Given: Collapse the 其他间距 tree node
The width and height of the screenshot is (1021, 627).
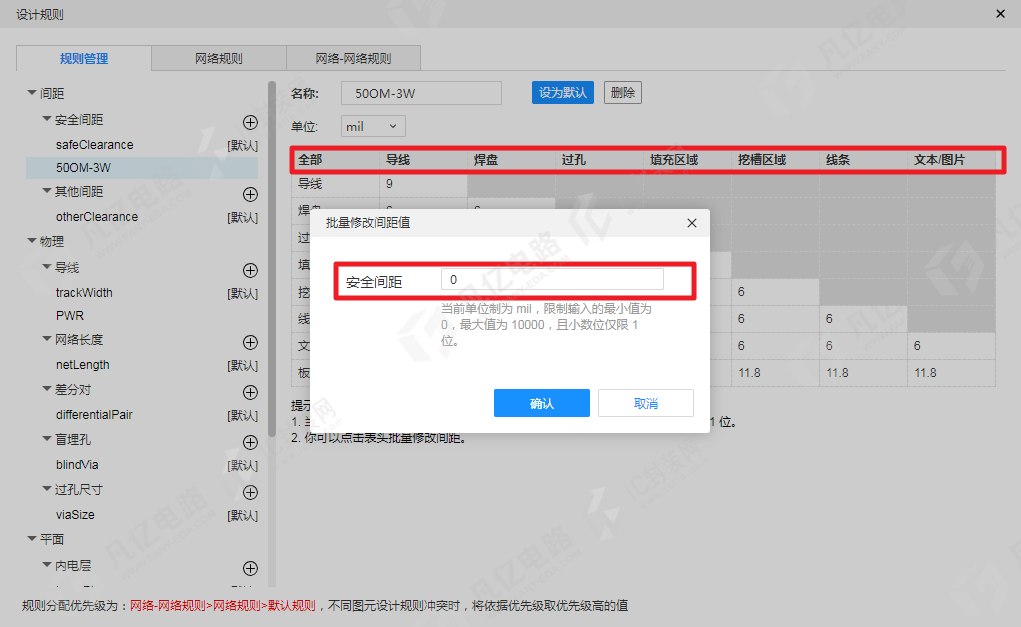Looking at the screenshot, I should point(47,191).
